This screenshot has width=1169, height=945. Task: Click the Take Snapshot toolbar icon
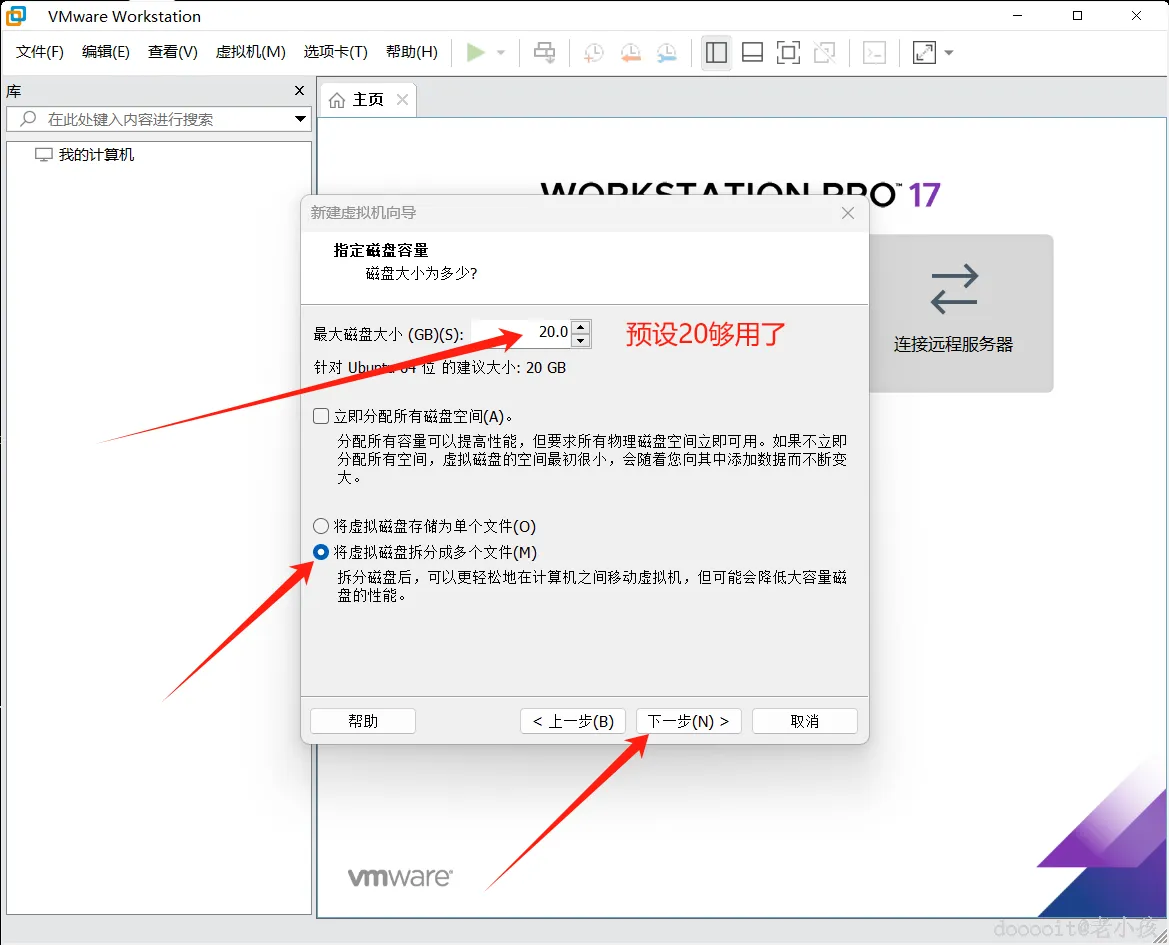594,52
